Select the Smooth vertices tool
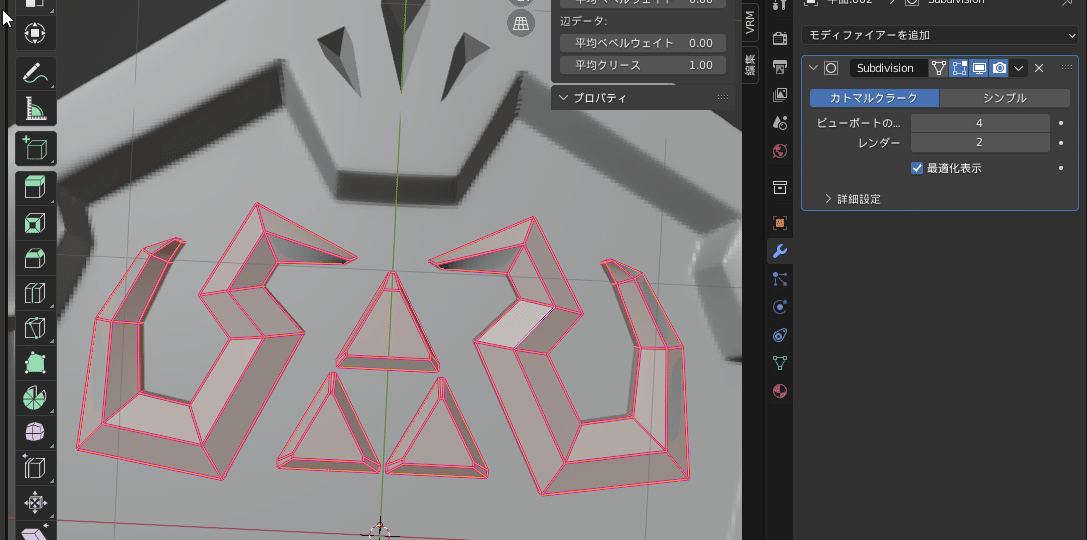Image resolution: width=1087 pixels, height=540 pixels. pyautogui.click(x=35, y=432)
